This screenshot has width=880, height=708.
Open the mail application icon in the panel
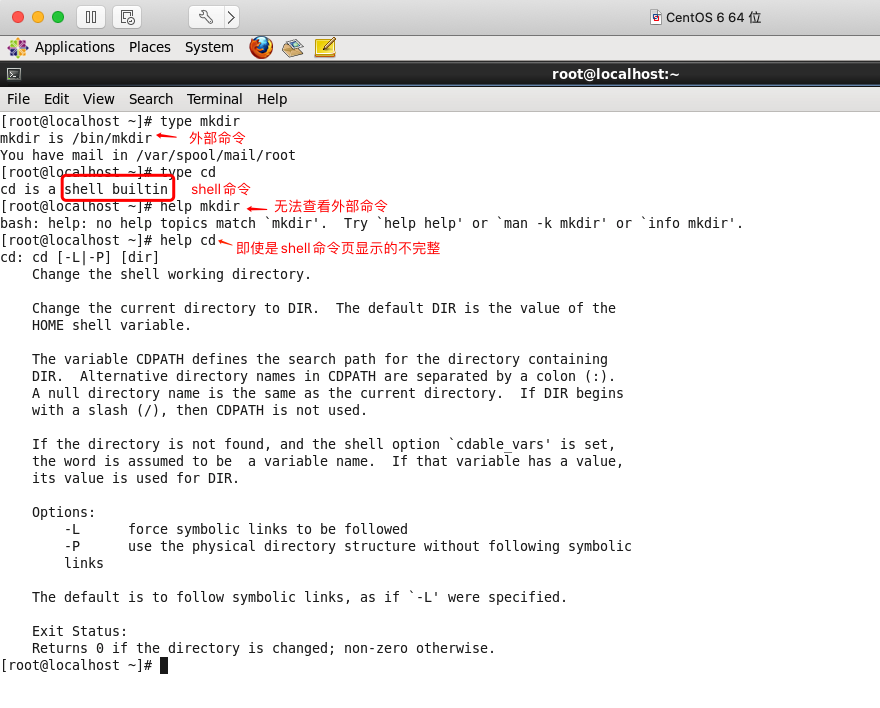click(293, 48)
